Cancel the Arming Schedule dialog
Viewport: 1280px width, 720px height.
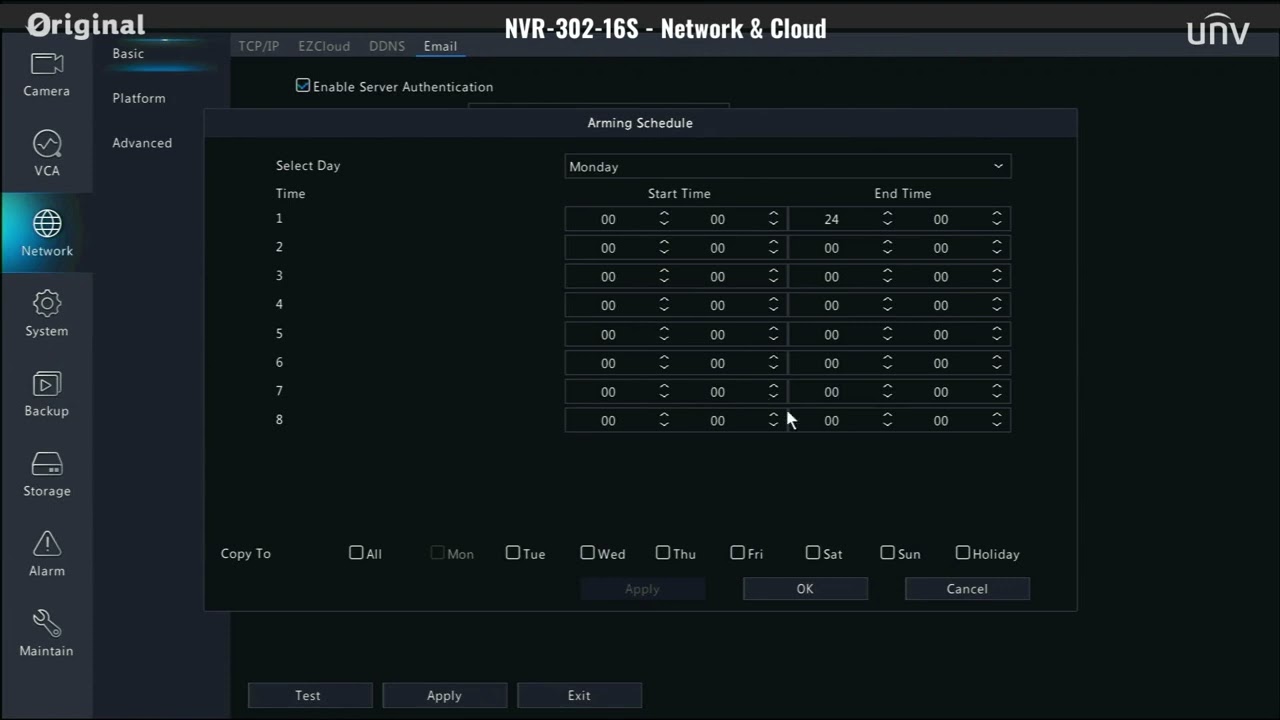click(967, 589)
